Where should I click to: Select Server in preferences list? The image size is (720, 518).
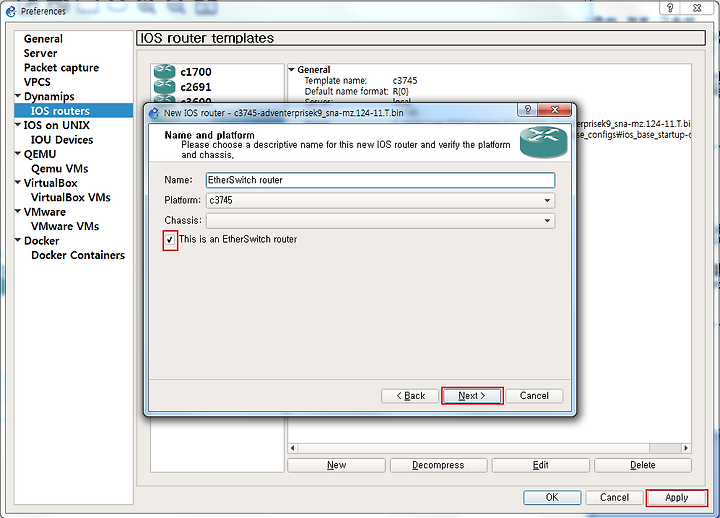click(40, 53)
